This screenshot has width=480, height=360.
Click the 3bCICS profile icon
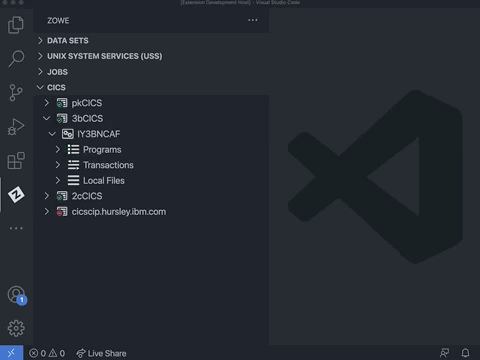click(62, 118)
